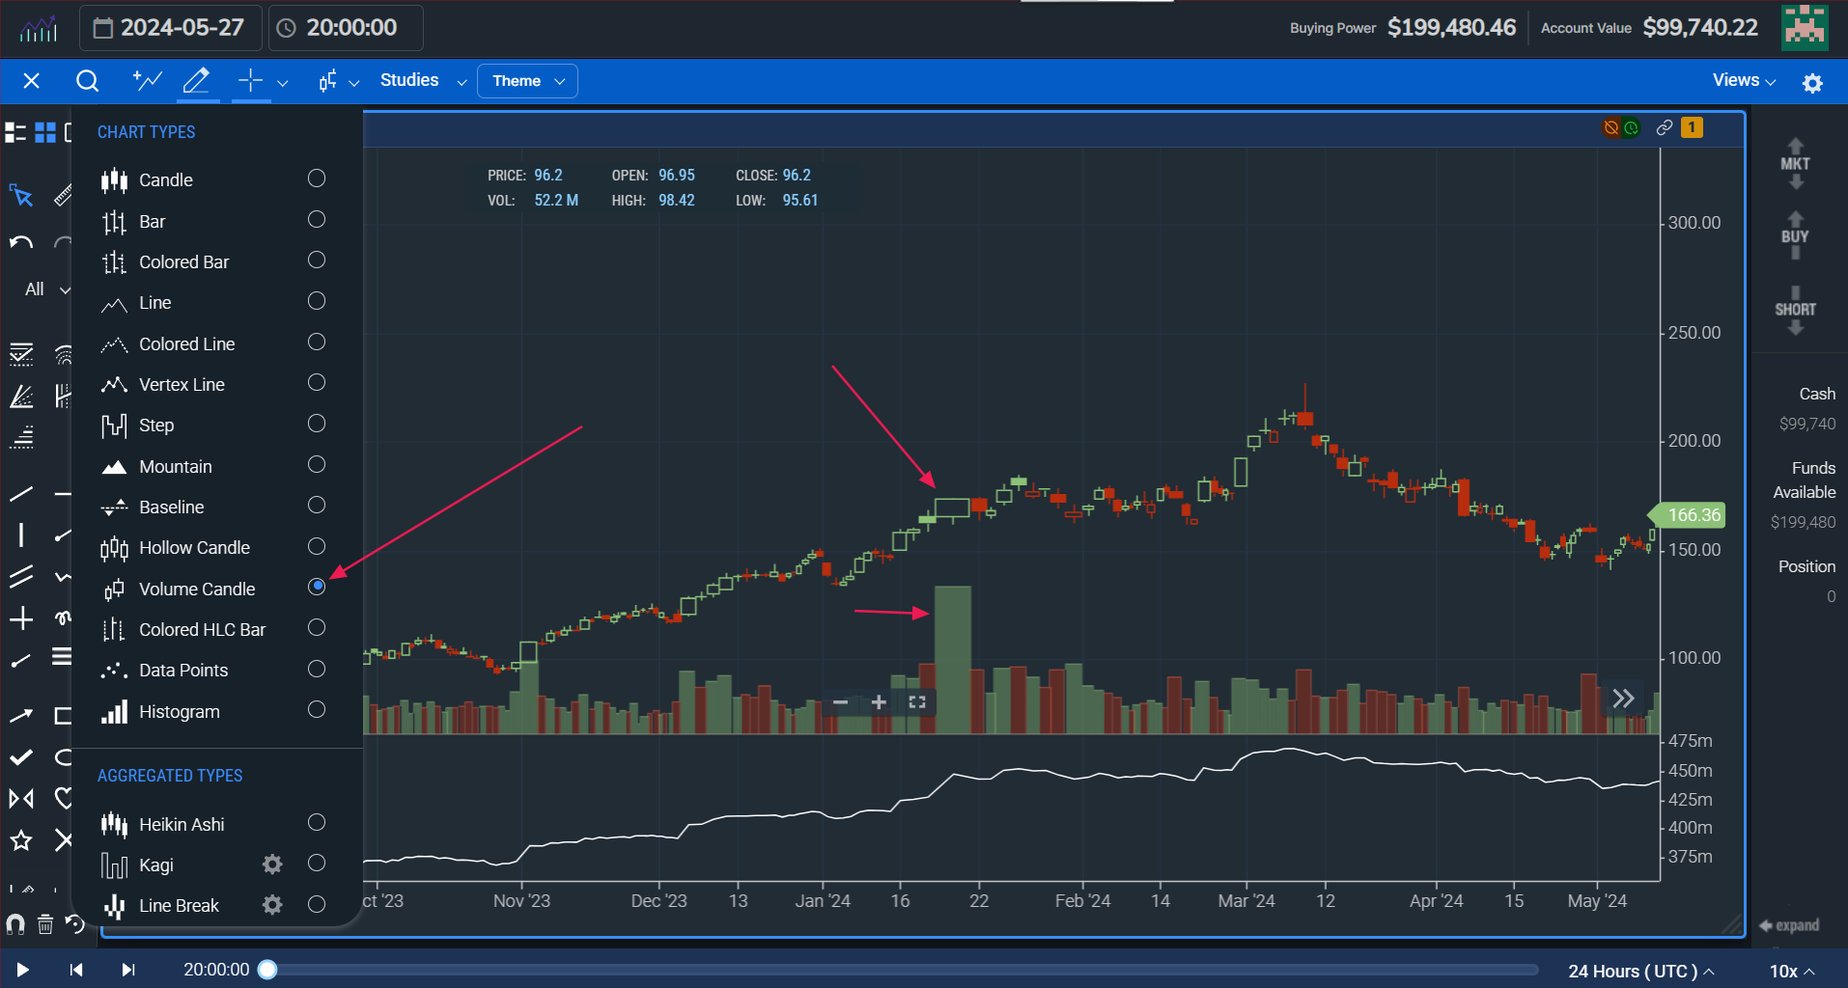Select the Heikin Ashi chart type radio
1848x988 pixels.
317,822
